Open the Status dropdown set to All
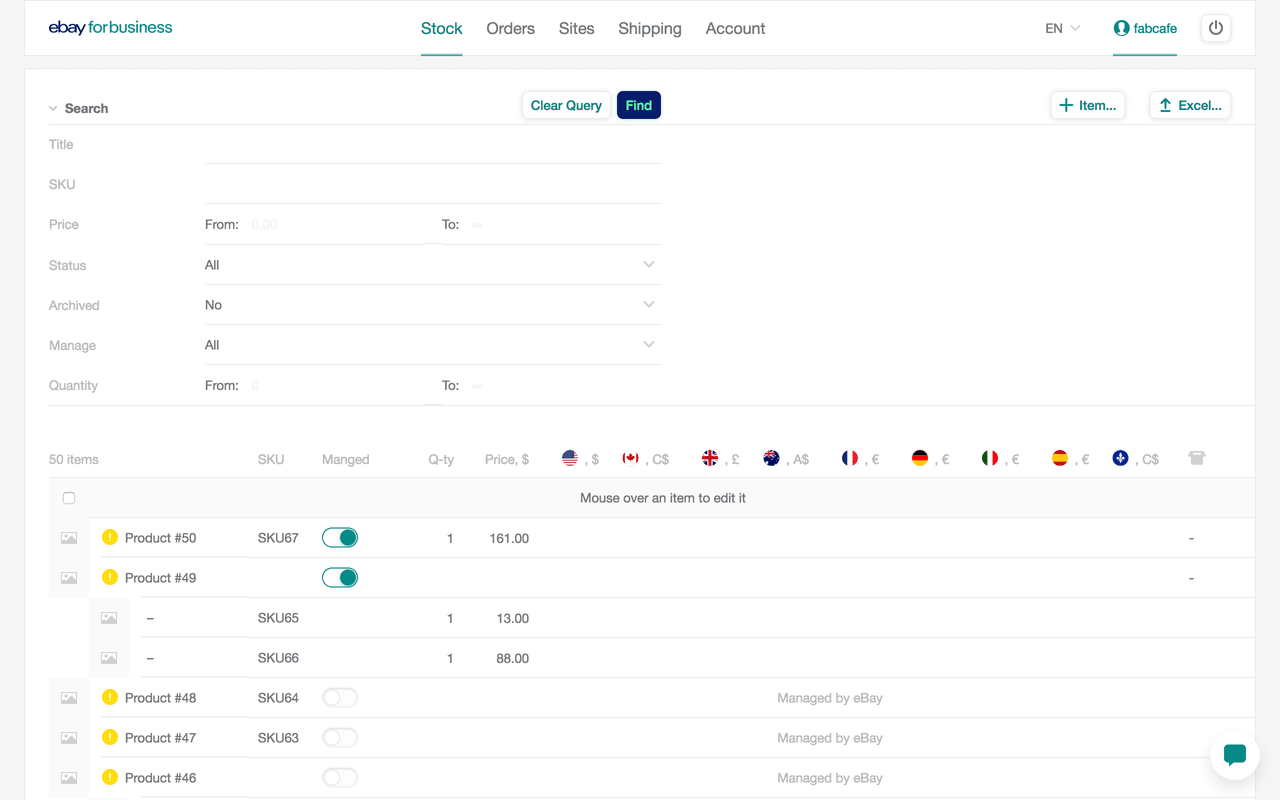 pos(430,264)
